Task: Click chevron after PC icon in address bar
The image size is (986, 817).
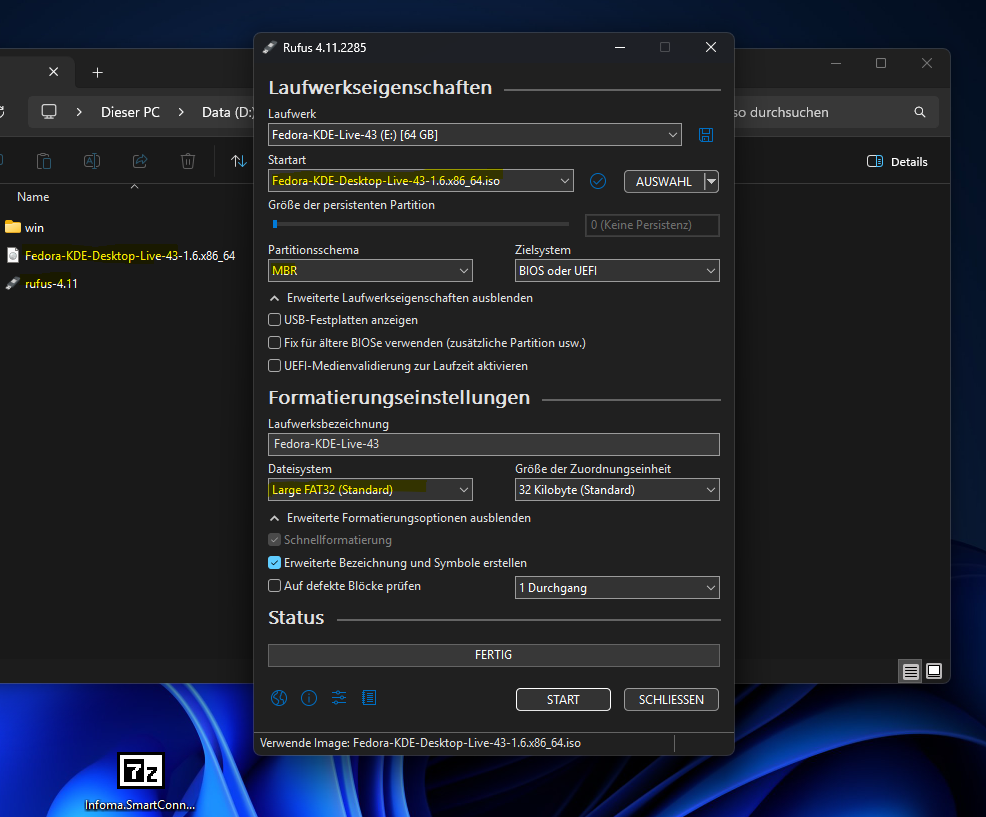Action: (x=79, y=113)
